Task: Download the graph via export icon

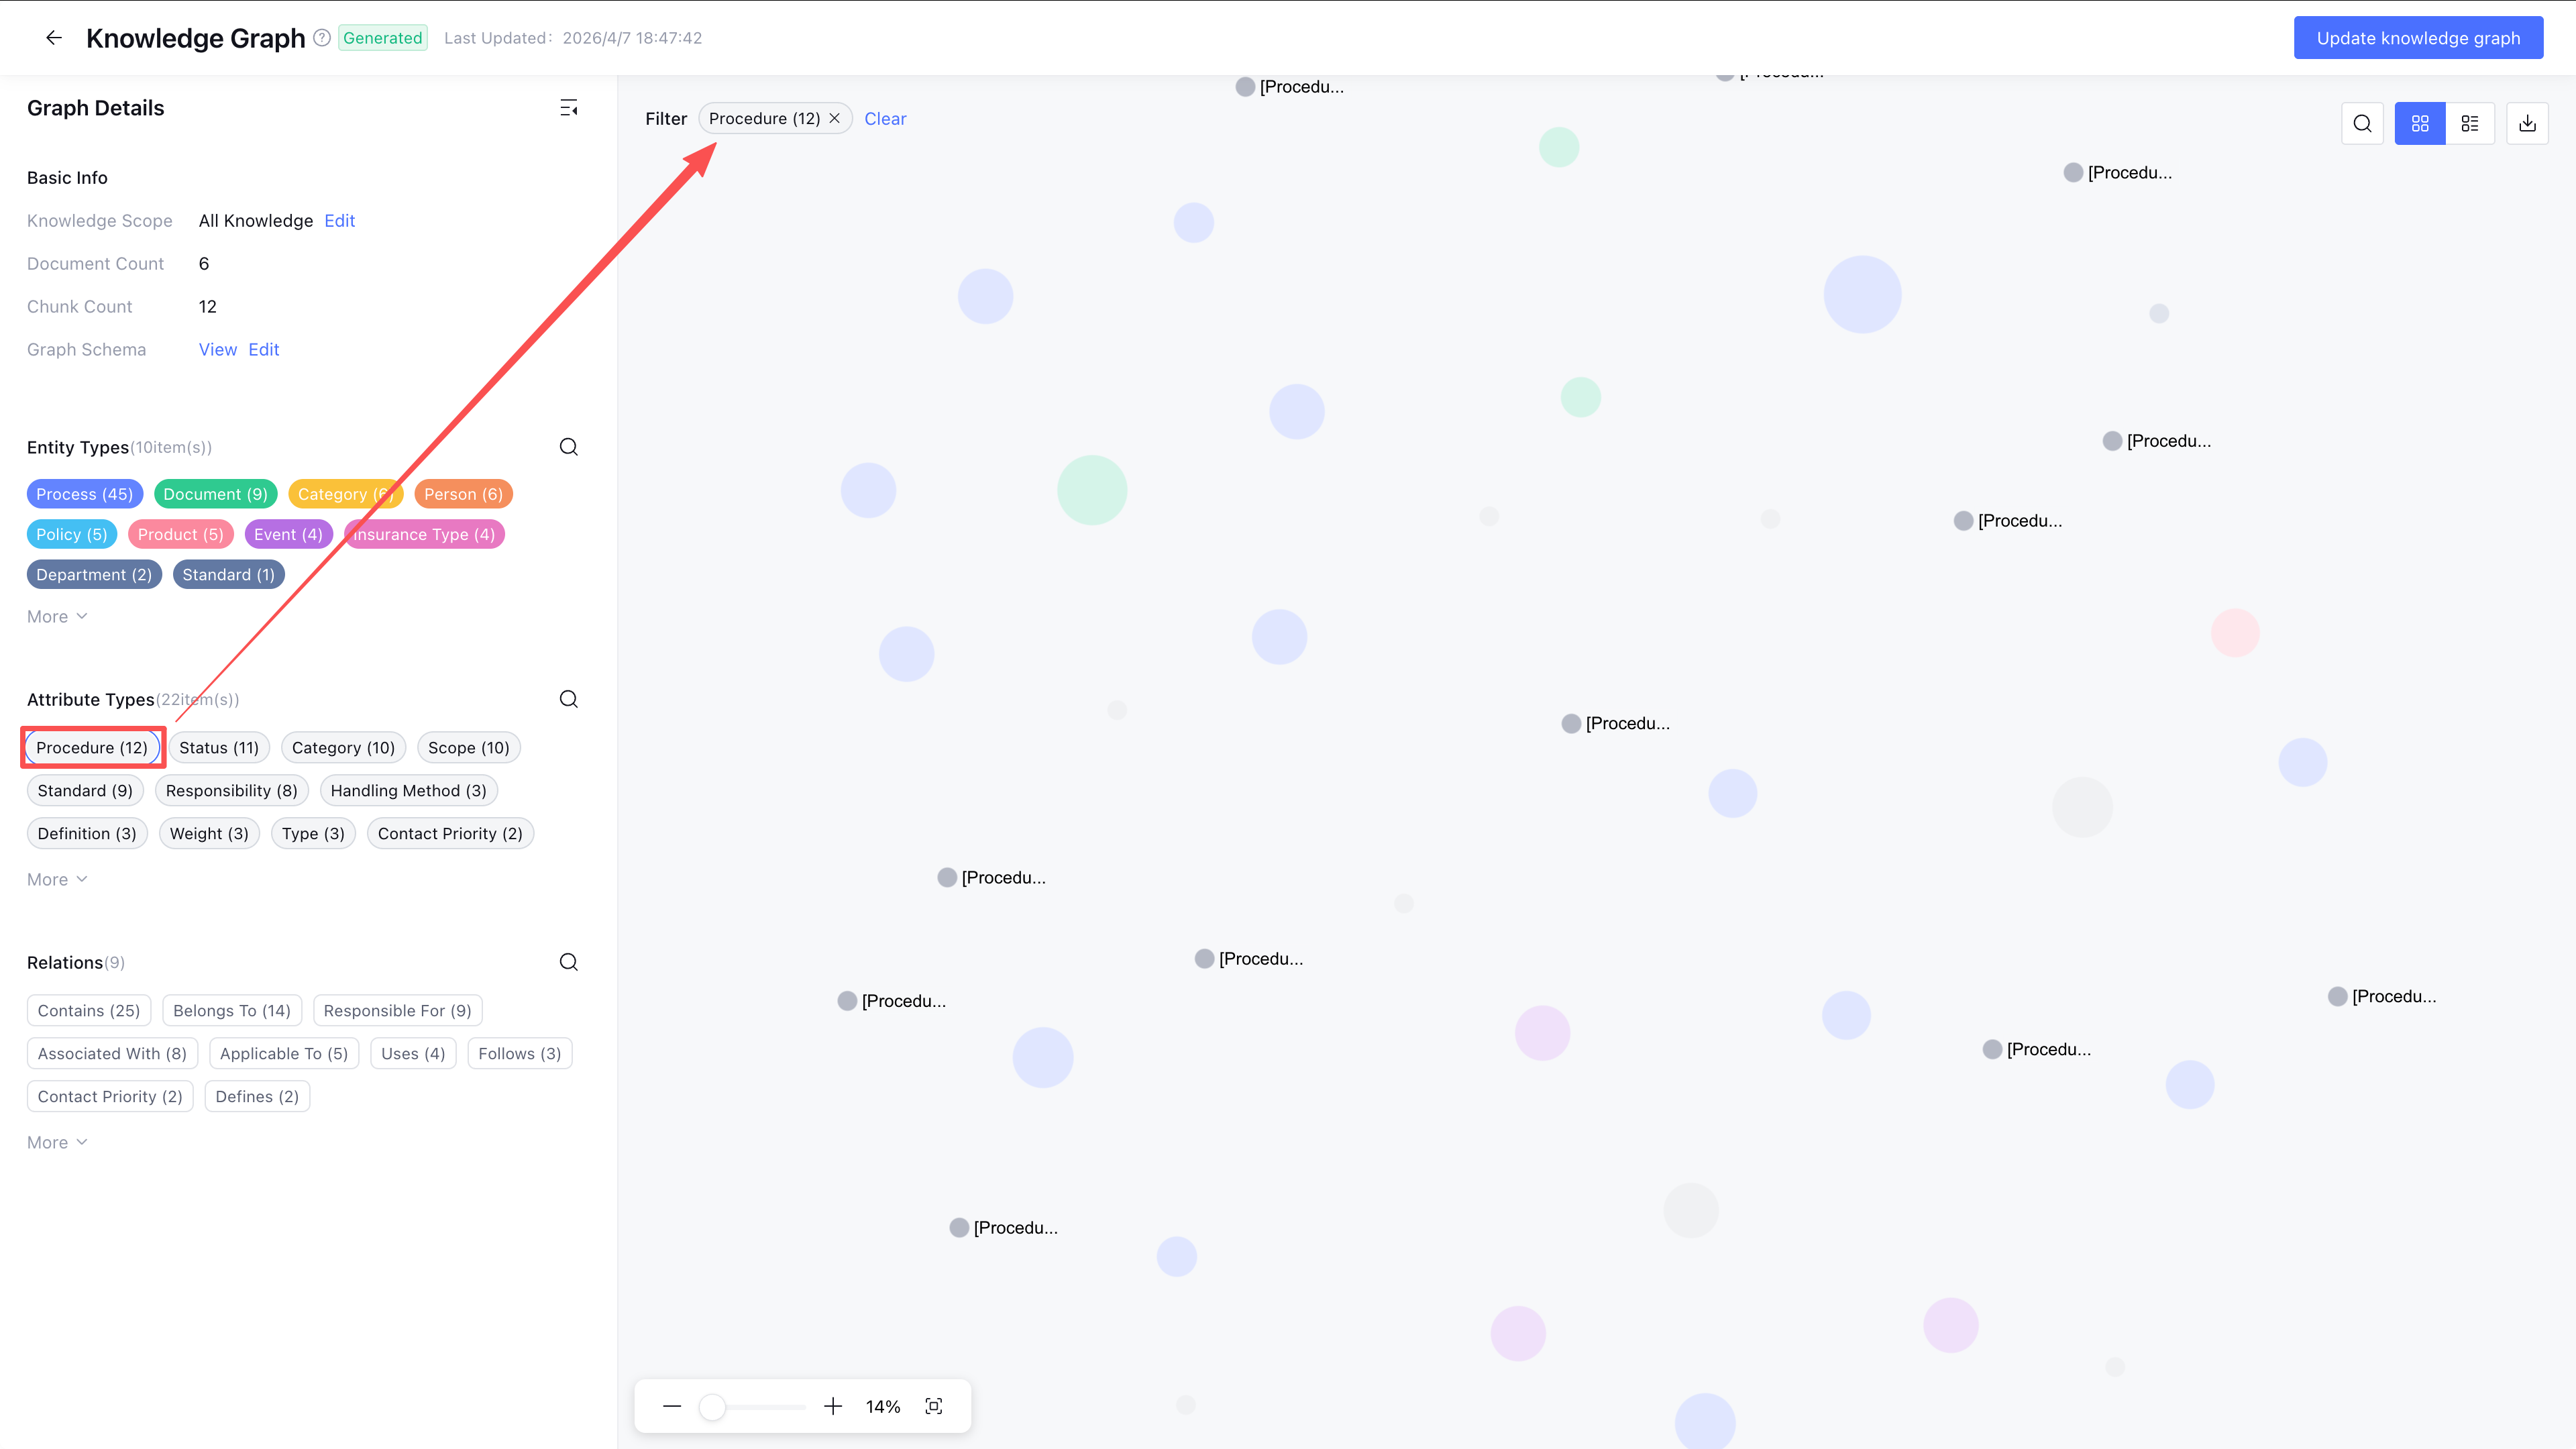Action: point(2527,123)
